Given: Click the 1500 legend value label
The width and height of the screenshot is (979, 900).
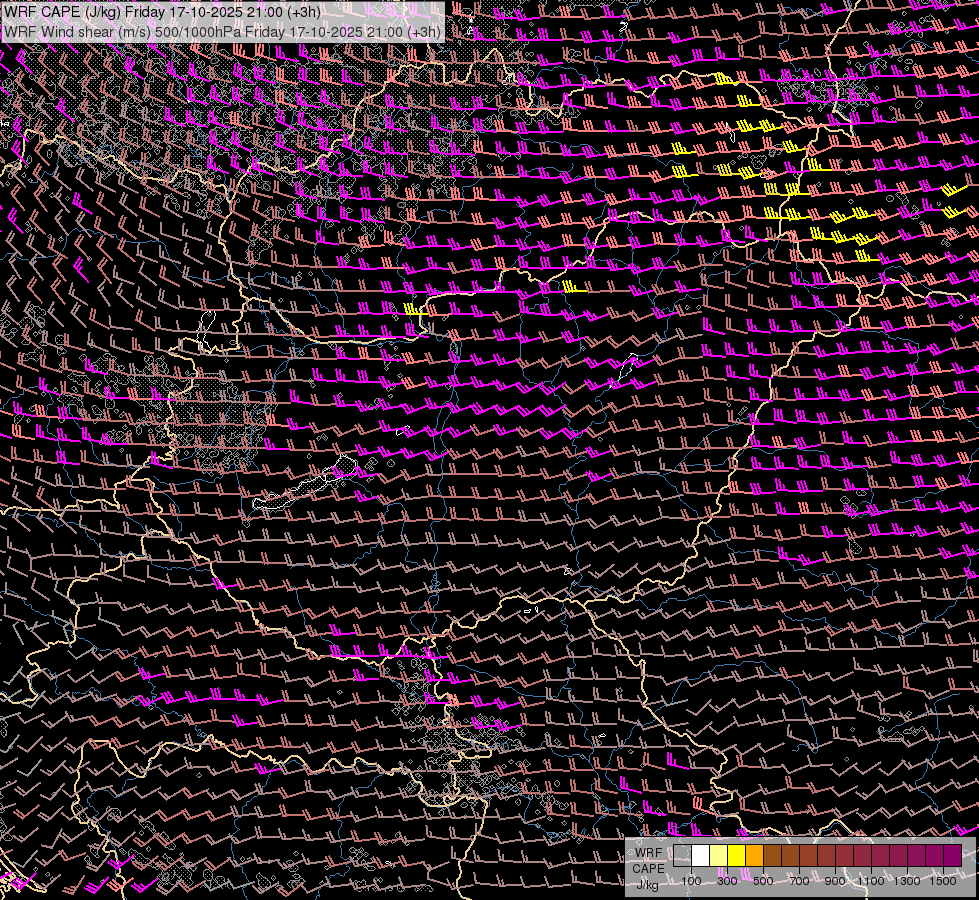Looking at the screenshot, I should pos(943,881).
